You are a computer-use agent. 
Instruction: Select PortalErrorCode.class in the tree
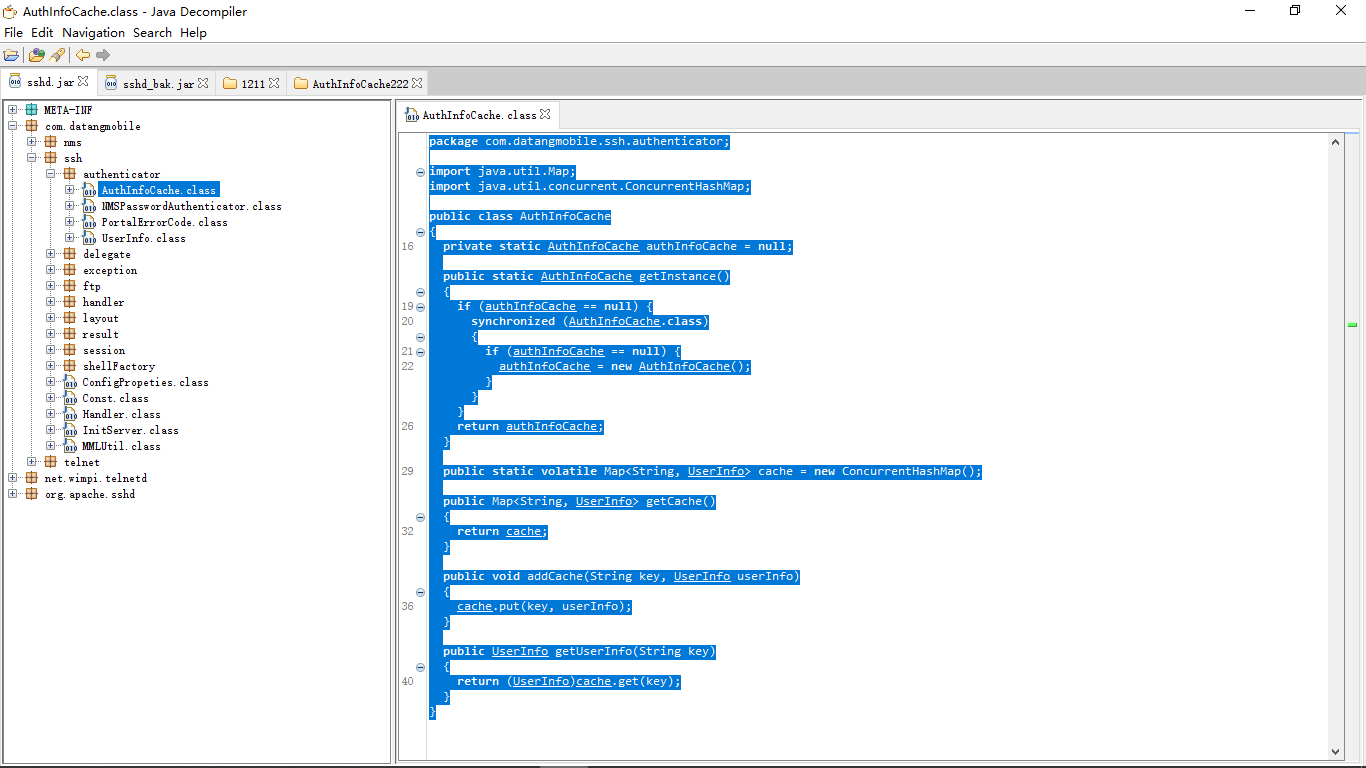[164, 222]
